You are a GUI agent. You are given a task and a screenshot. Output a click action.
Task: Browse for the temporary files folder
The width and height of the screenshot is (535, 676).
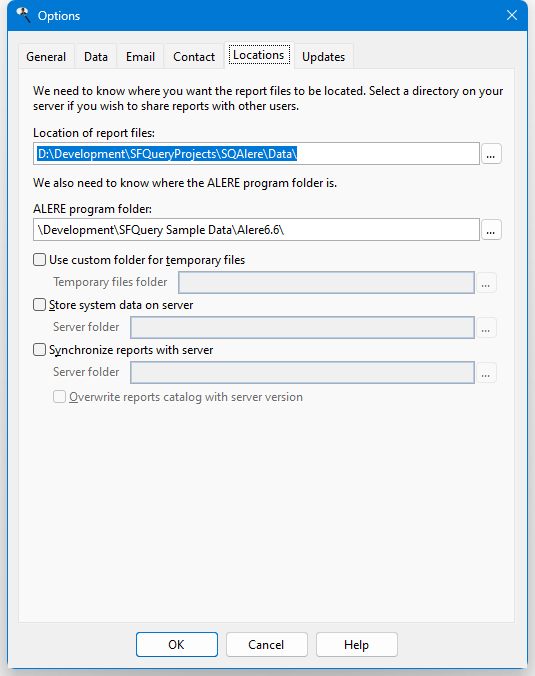tap(486, 283)
